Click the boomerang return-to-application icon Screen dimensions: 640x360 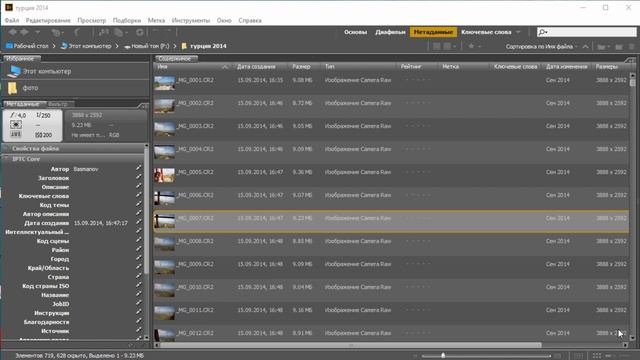click(x=77, y=32)
